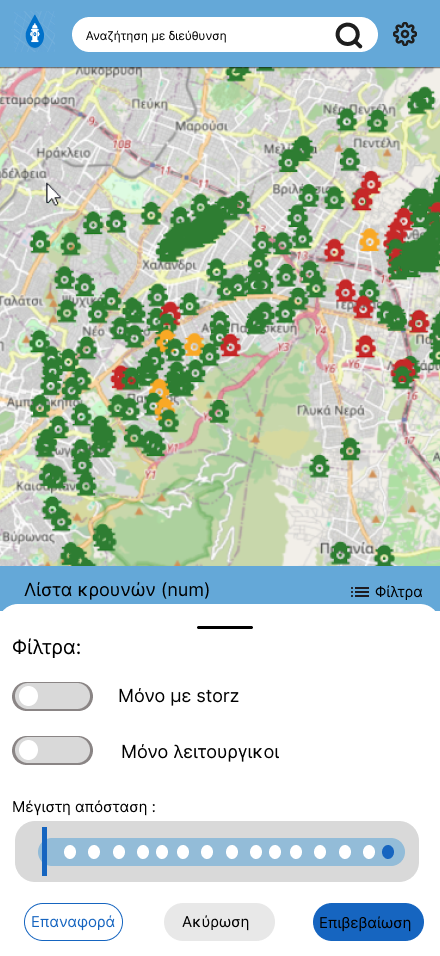
Task: Tap right green hydrant under Νέα Πεντέλη label
Action: pos(377,121)
